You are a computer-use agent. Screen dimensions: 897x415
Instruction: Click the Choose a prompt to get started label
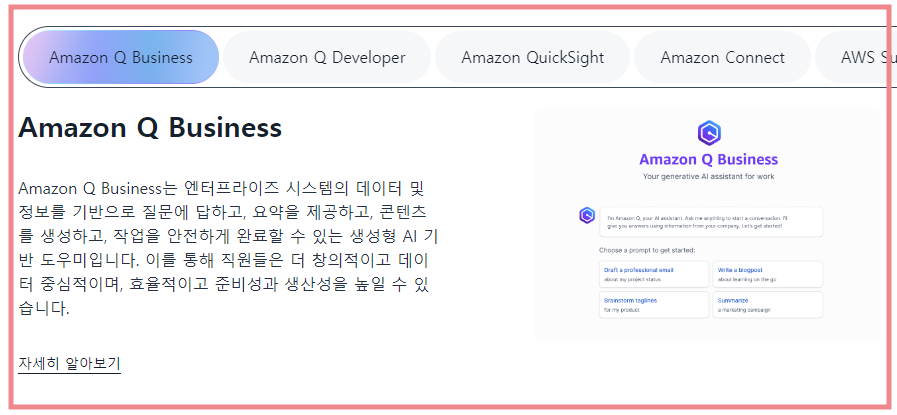coord(647,250)
